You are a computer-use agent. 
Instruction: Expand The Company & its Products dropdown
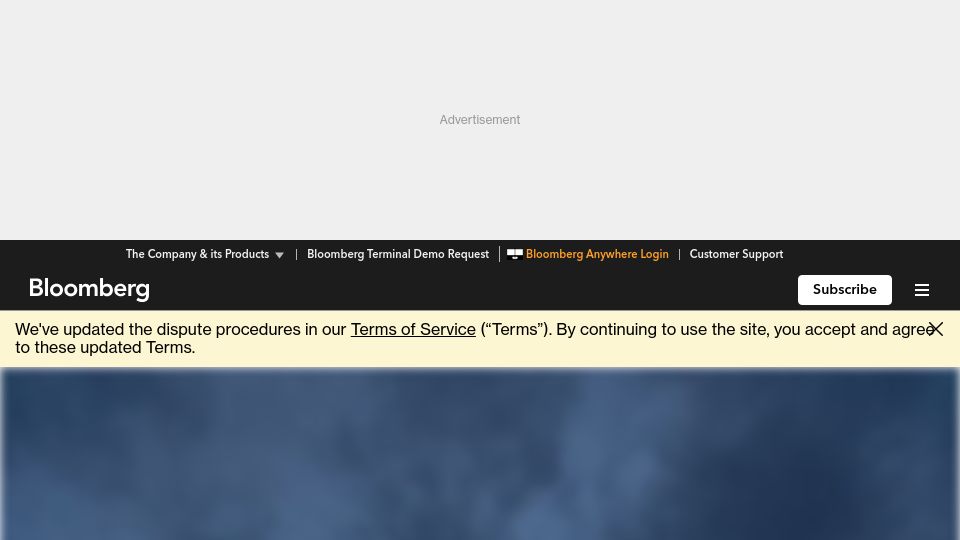pyautogui.click(x=204, y=254)
